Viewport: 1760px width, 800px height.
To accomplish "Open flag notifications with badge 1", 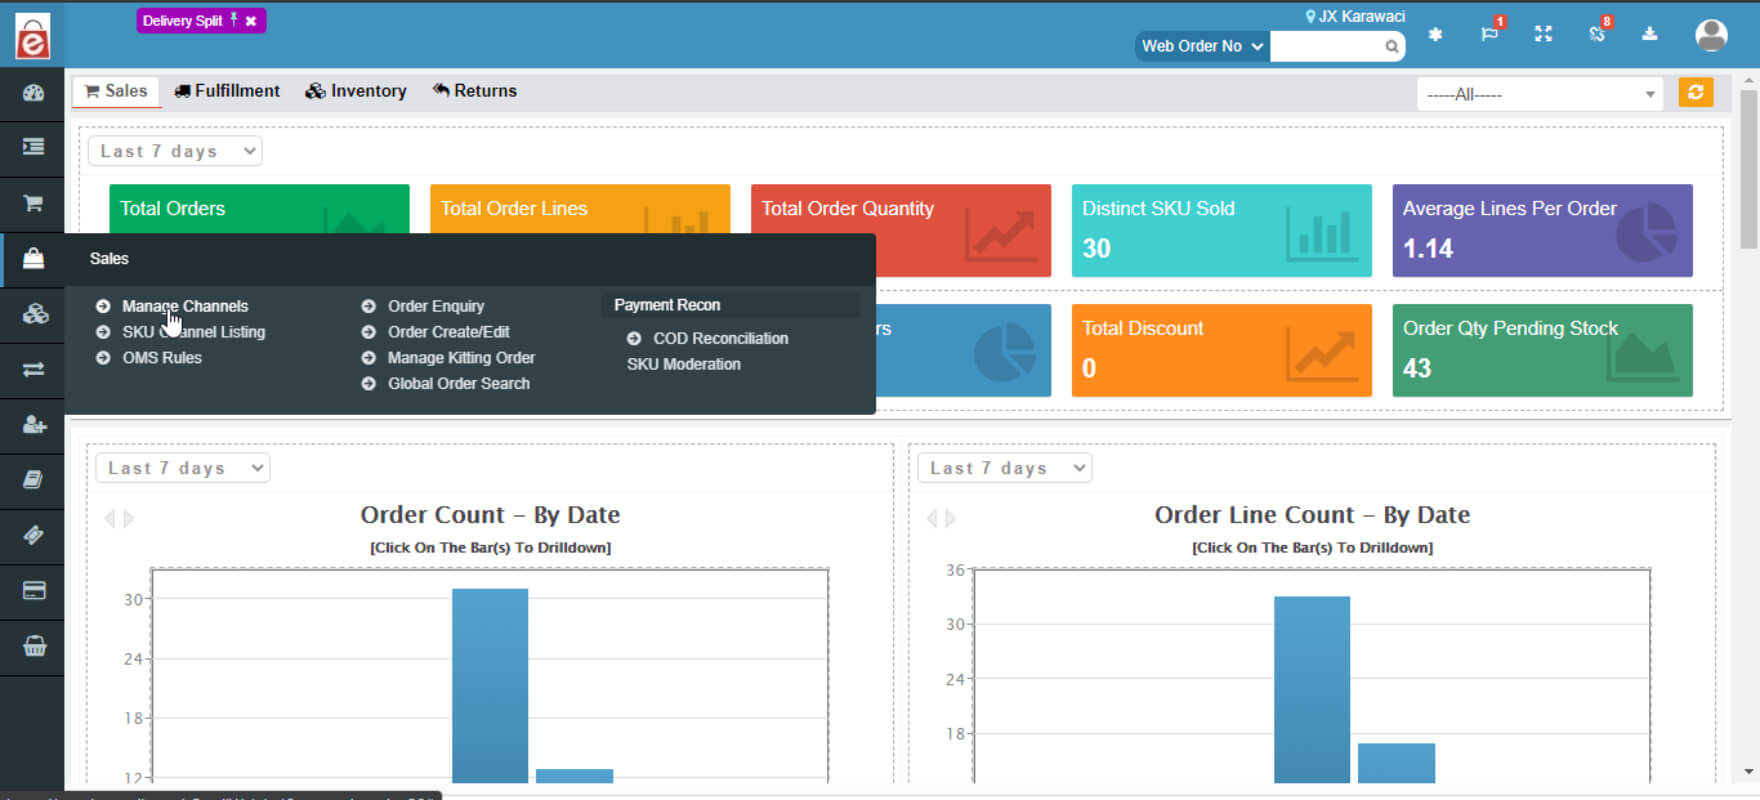I will [x=1490, y=33].
